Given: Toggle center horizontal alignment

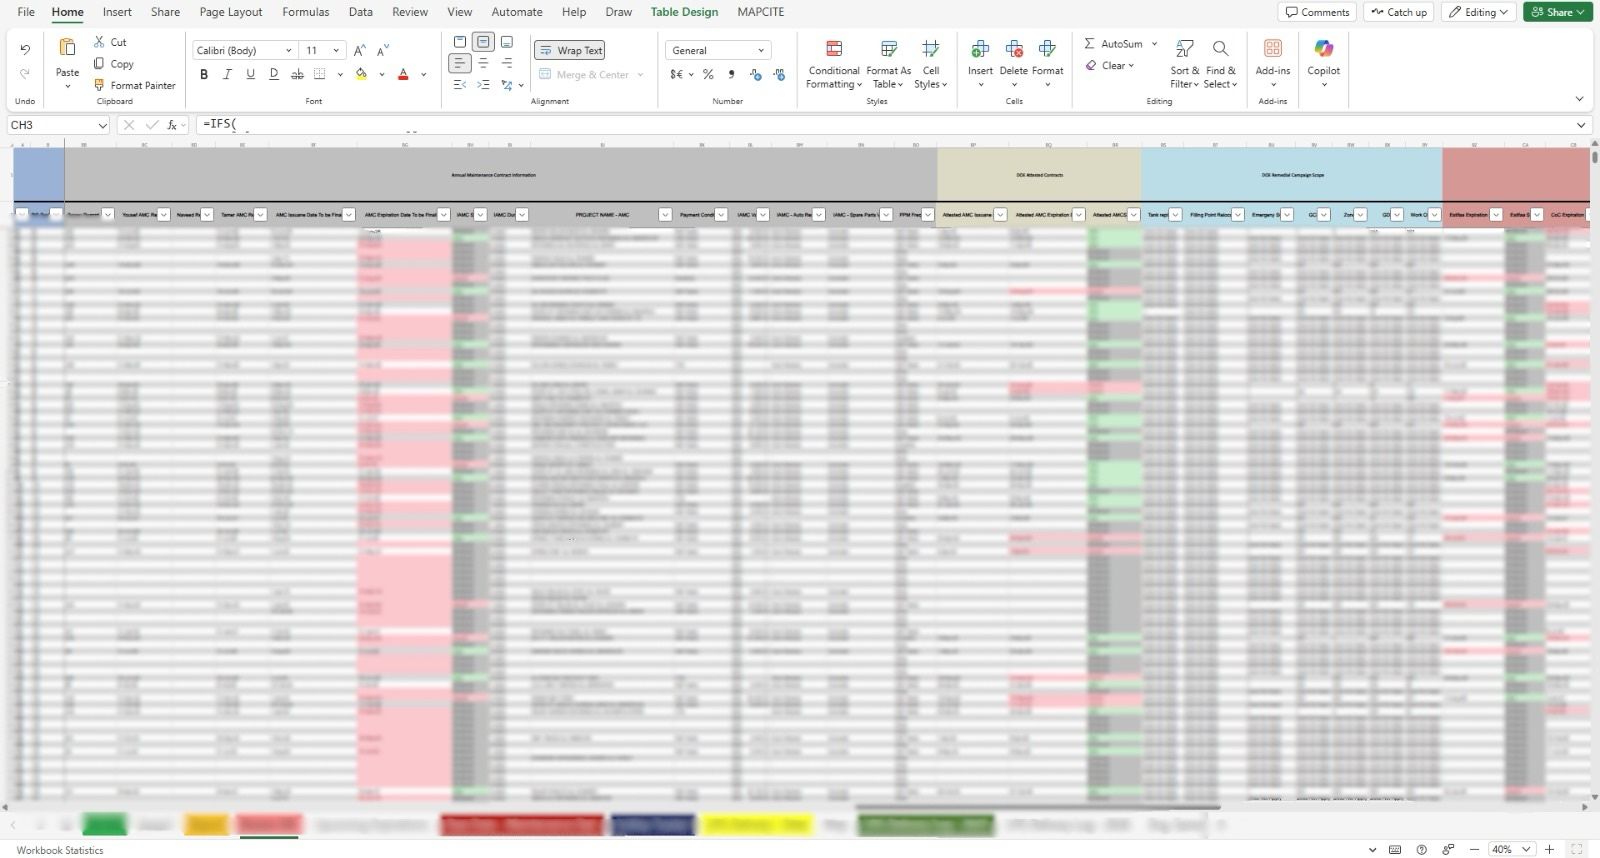Looking at the screenshot, I should [x=483, y=62].
